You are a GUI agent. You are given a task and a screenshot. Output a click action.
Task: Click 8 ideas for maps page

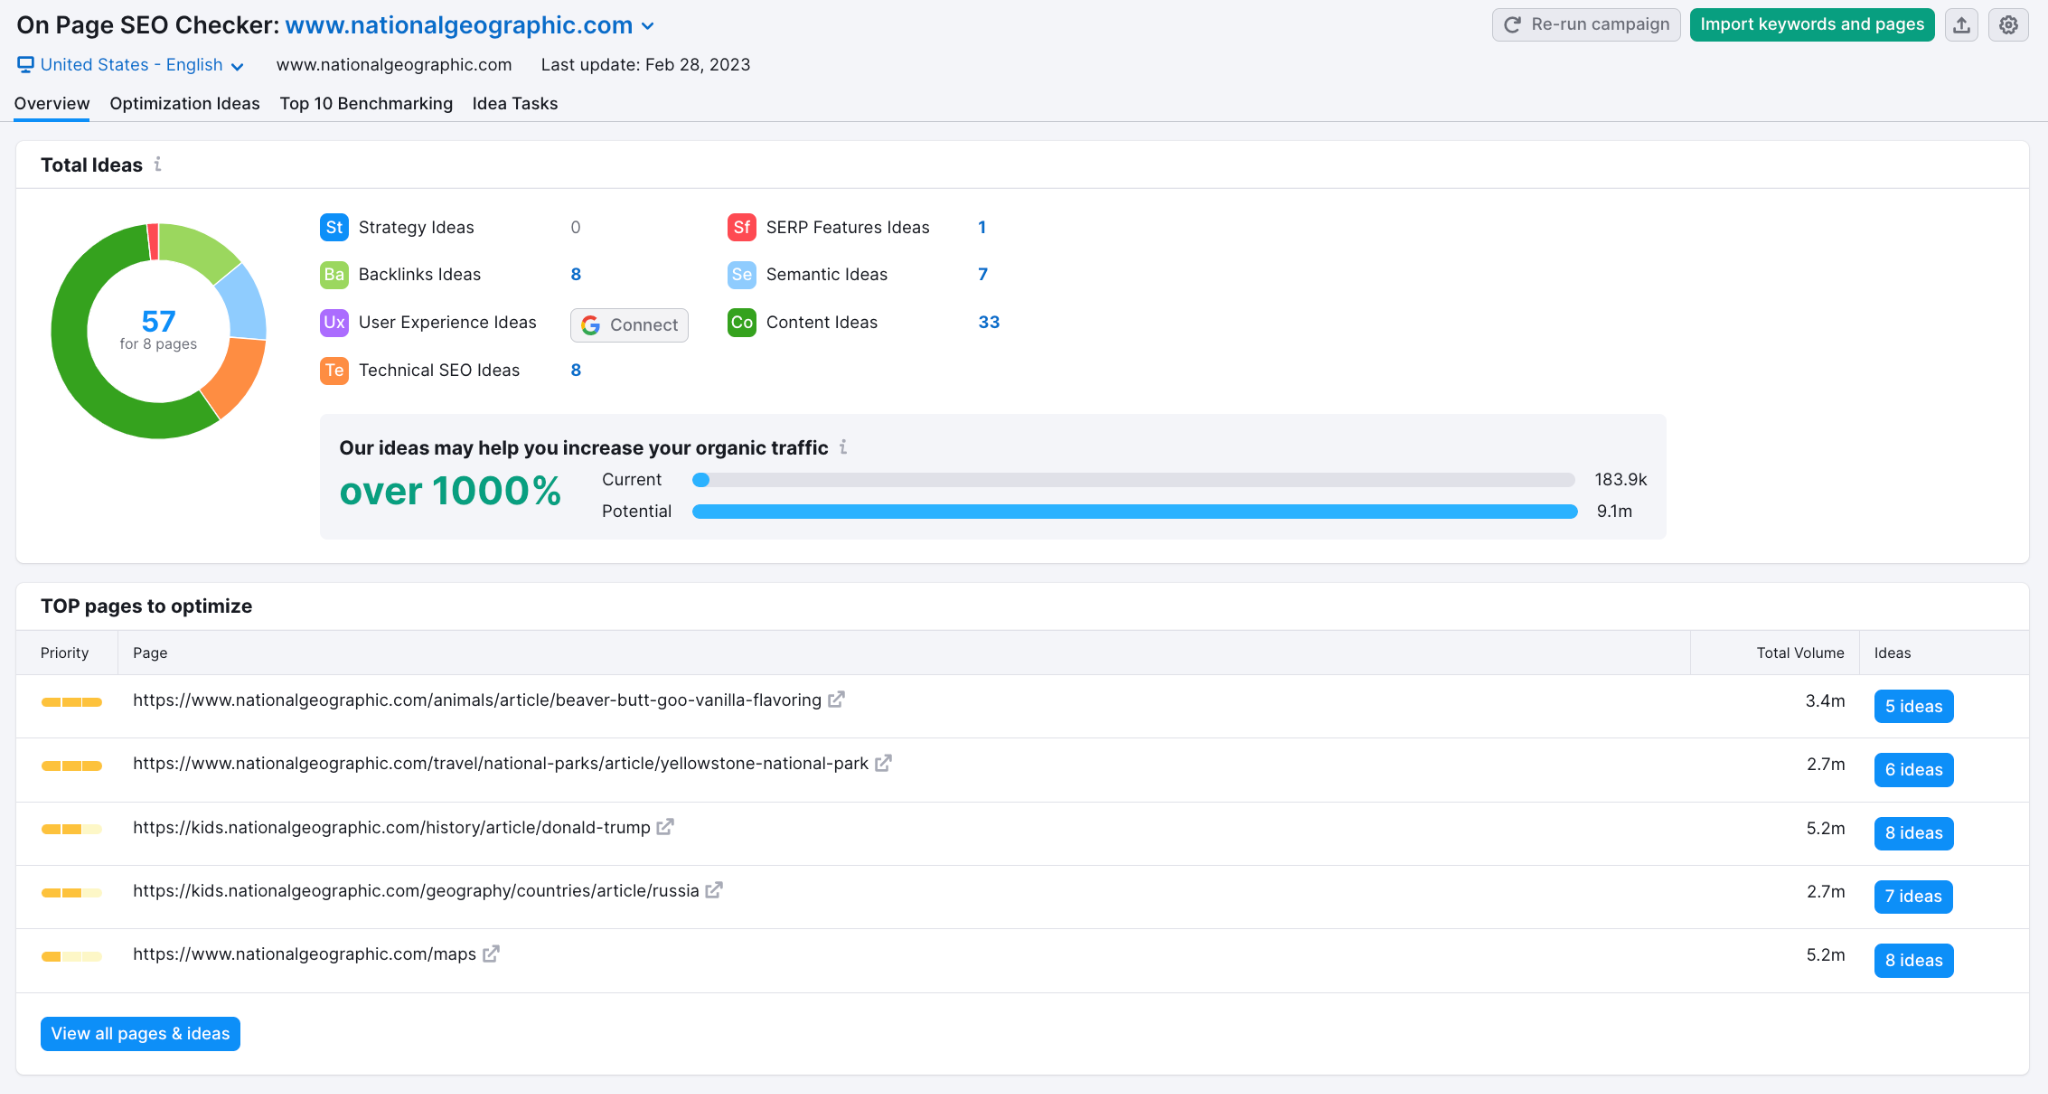1913,960
